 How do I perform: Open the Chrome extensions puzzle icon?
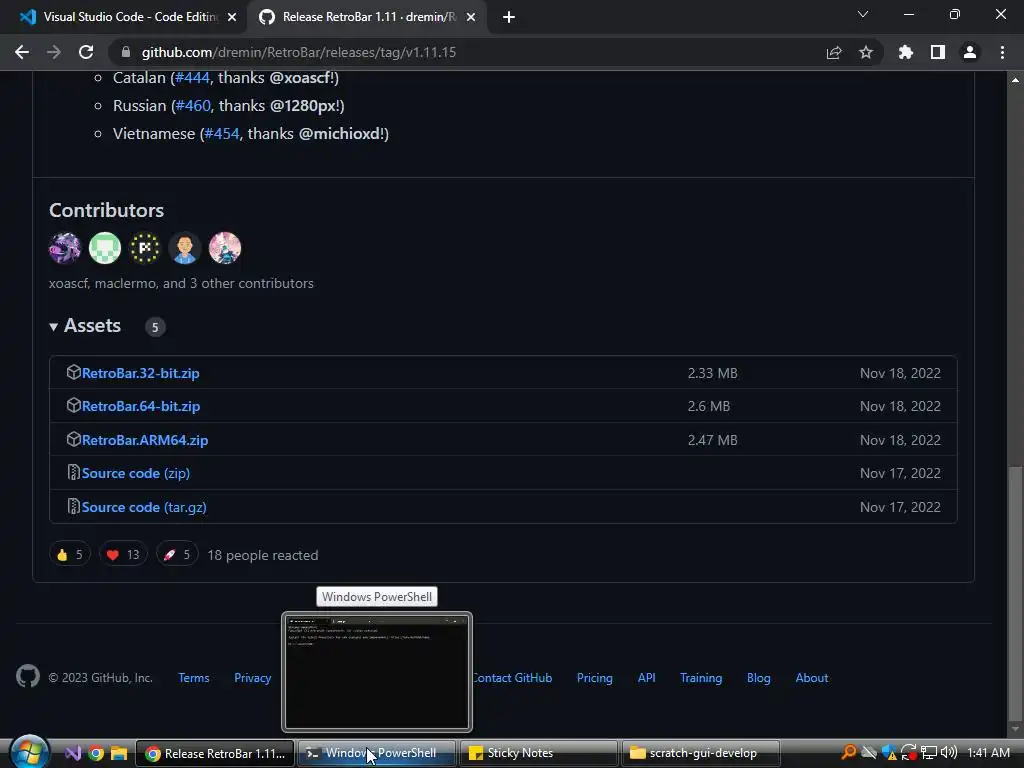coord(905,52)
